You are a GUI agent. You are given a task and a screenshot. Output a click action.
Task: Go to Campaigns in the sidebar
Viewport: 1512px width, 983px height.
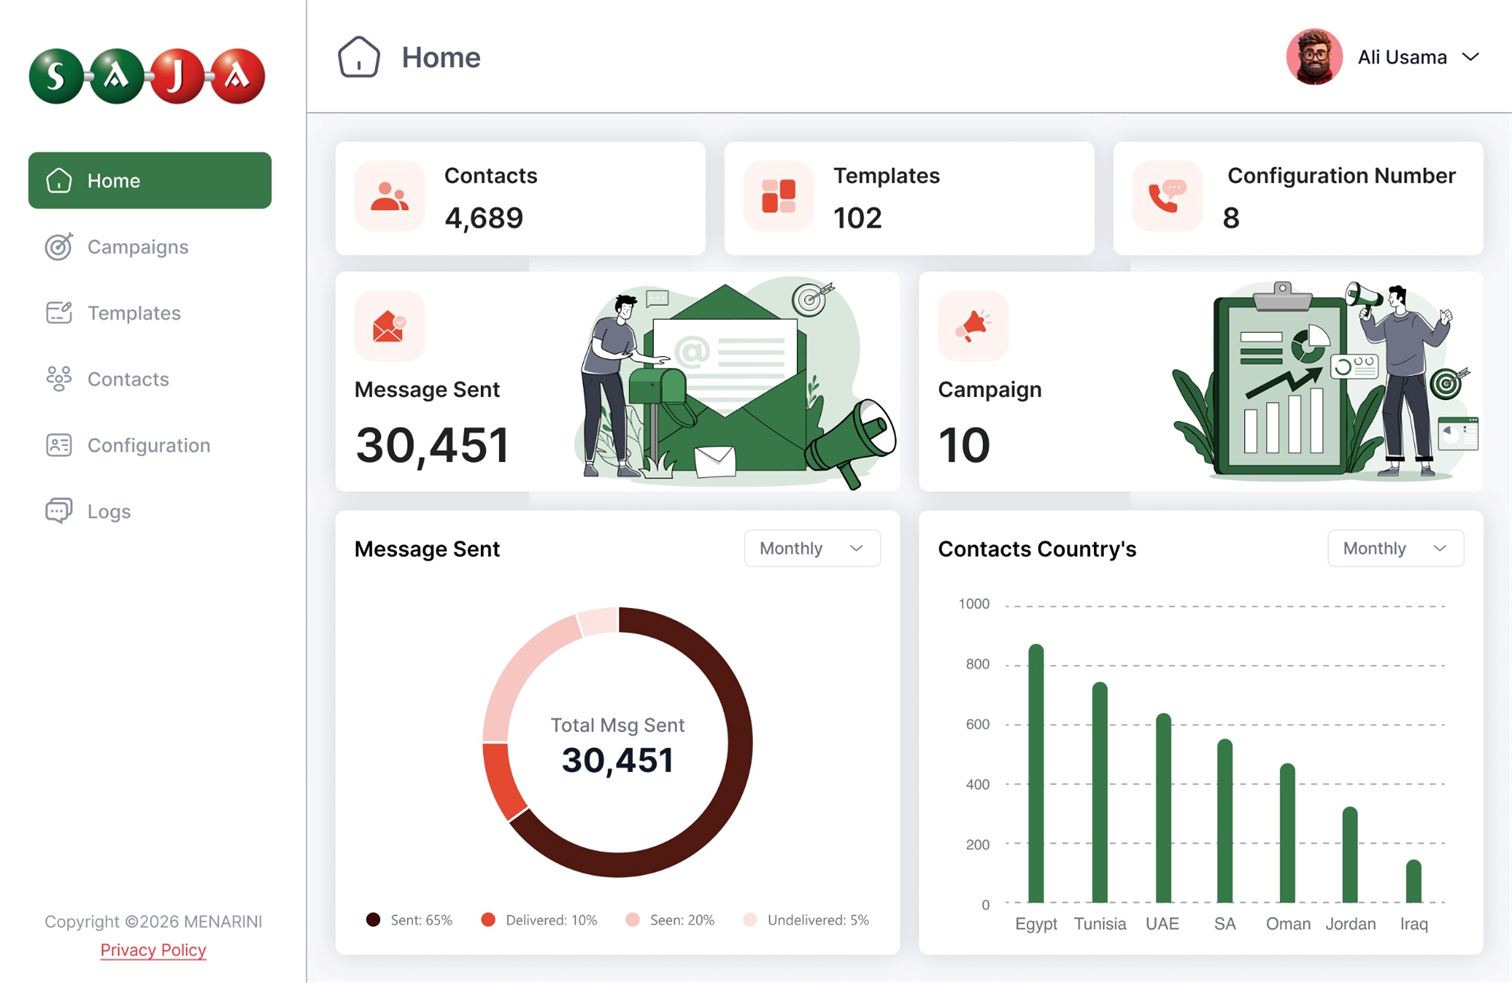(138, 247)
